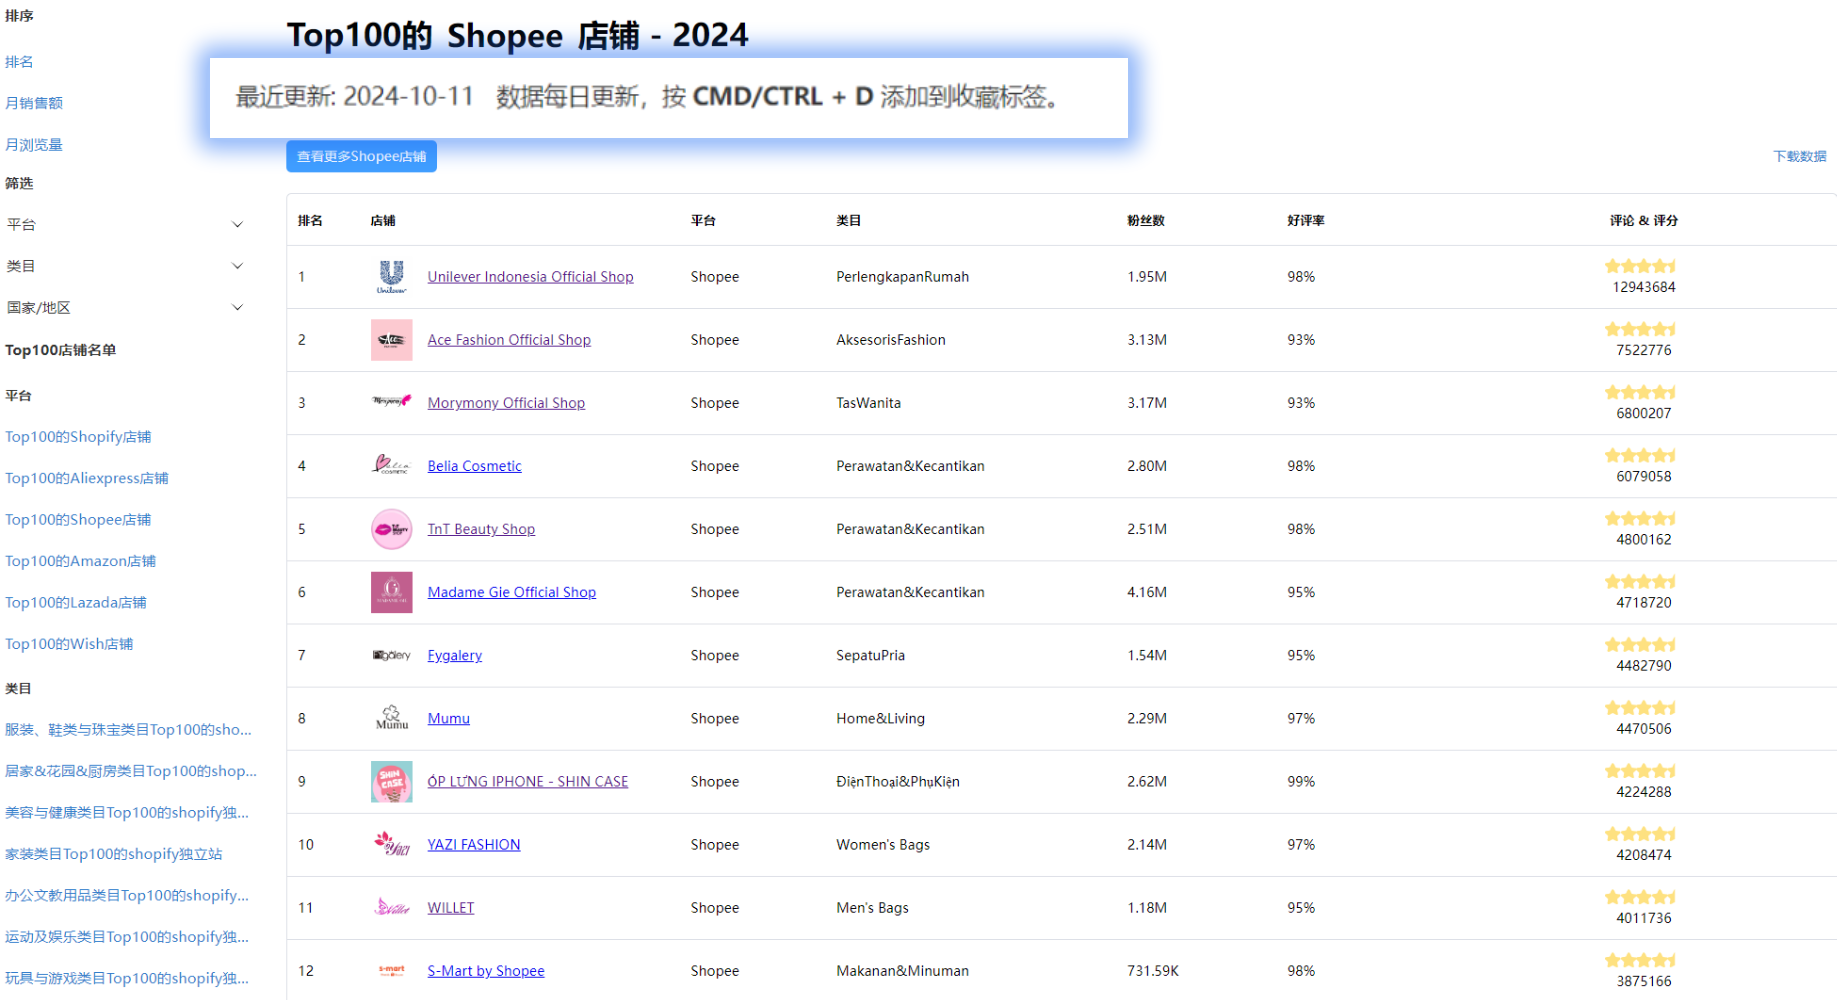This screenshot has width=1837, height=1000.
Task: Open Morymony Official Shop link
Action: coord(506,403)
